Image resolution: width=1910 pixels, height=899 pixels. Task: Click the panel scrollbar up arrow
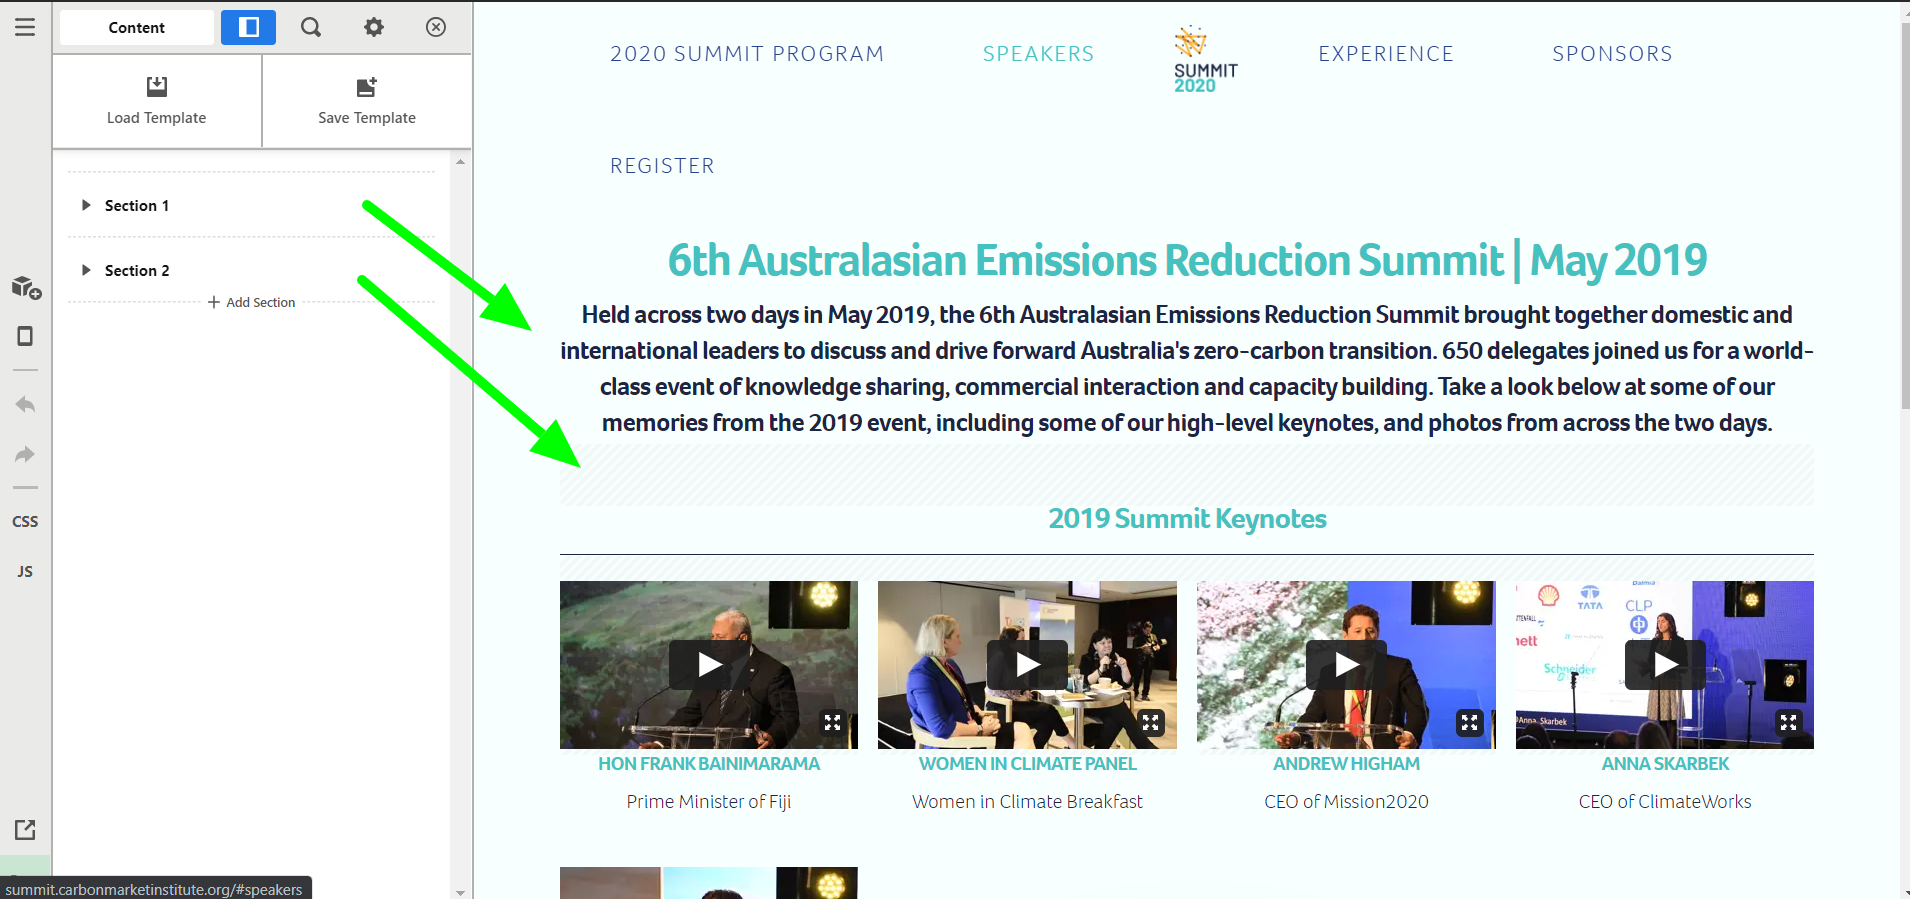[x=460, y=161]
